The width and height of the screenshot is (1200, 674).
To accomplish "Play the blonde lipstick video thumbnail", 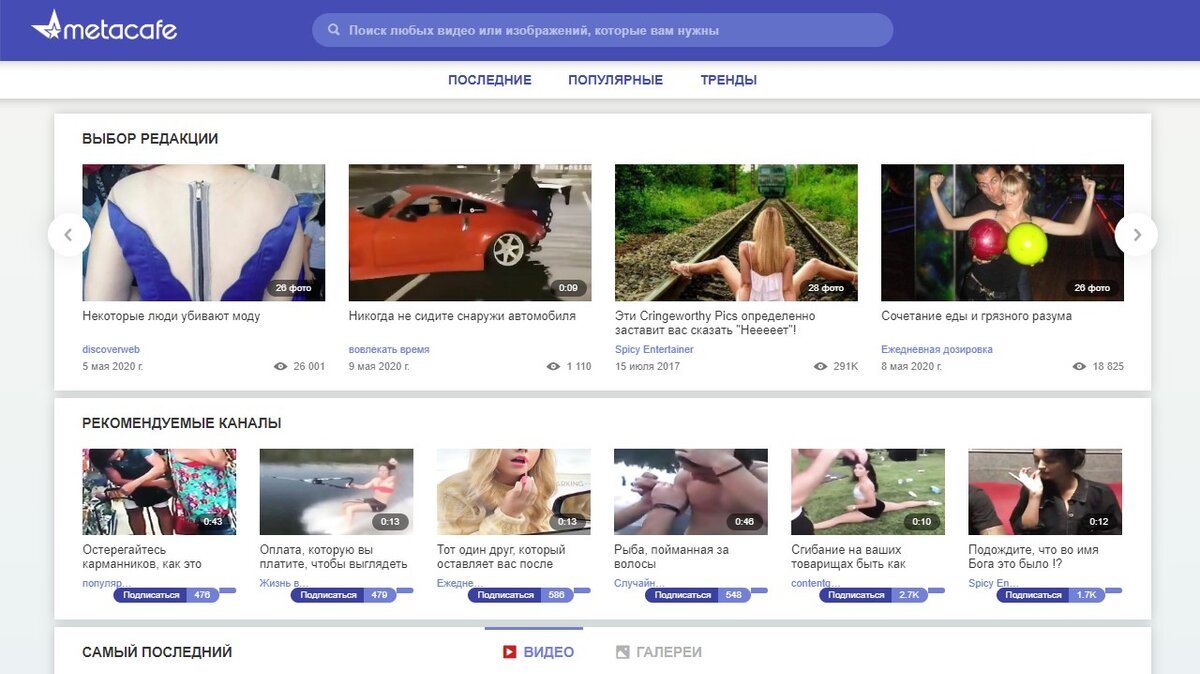I will point(514,492).
